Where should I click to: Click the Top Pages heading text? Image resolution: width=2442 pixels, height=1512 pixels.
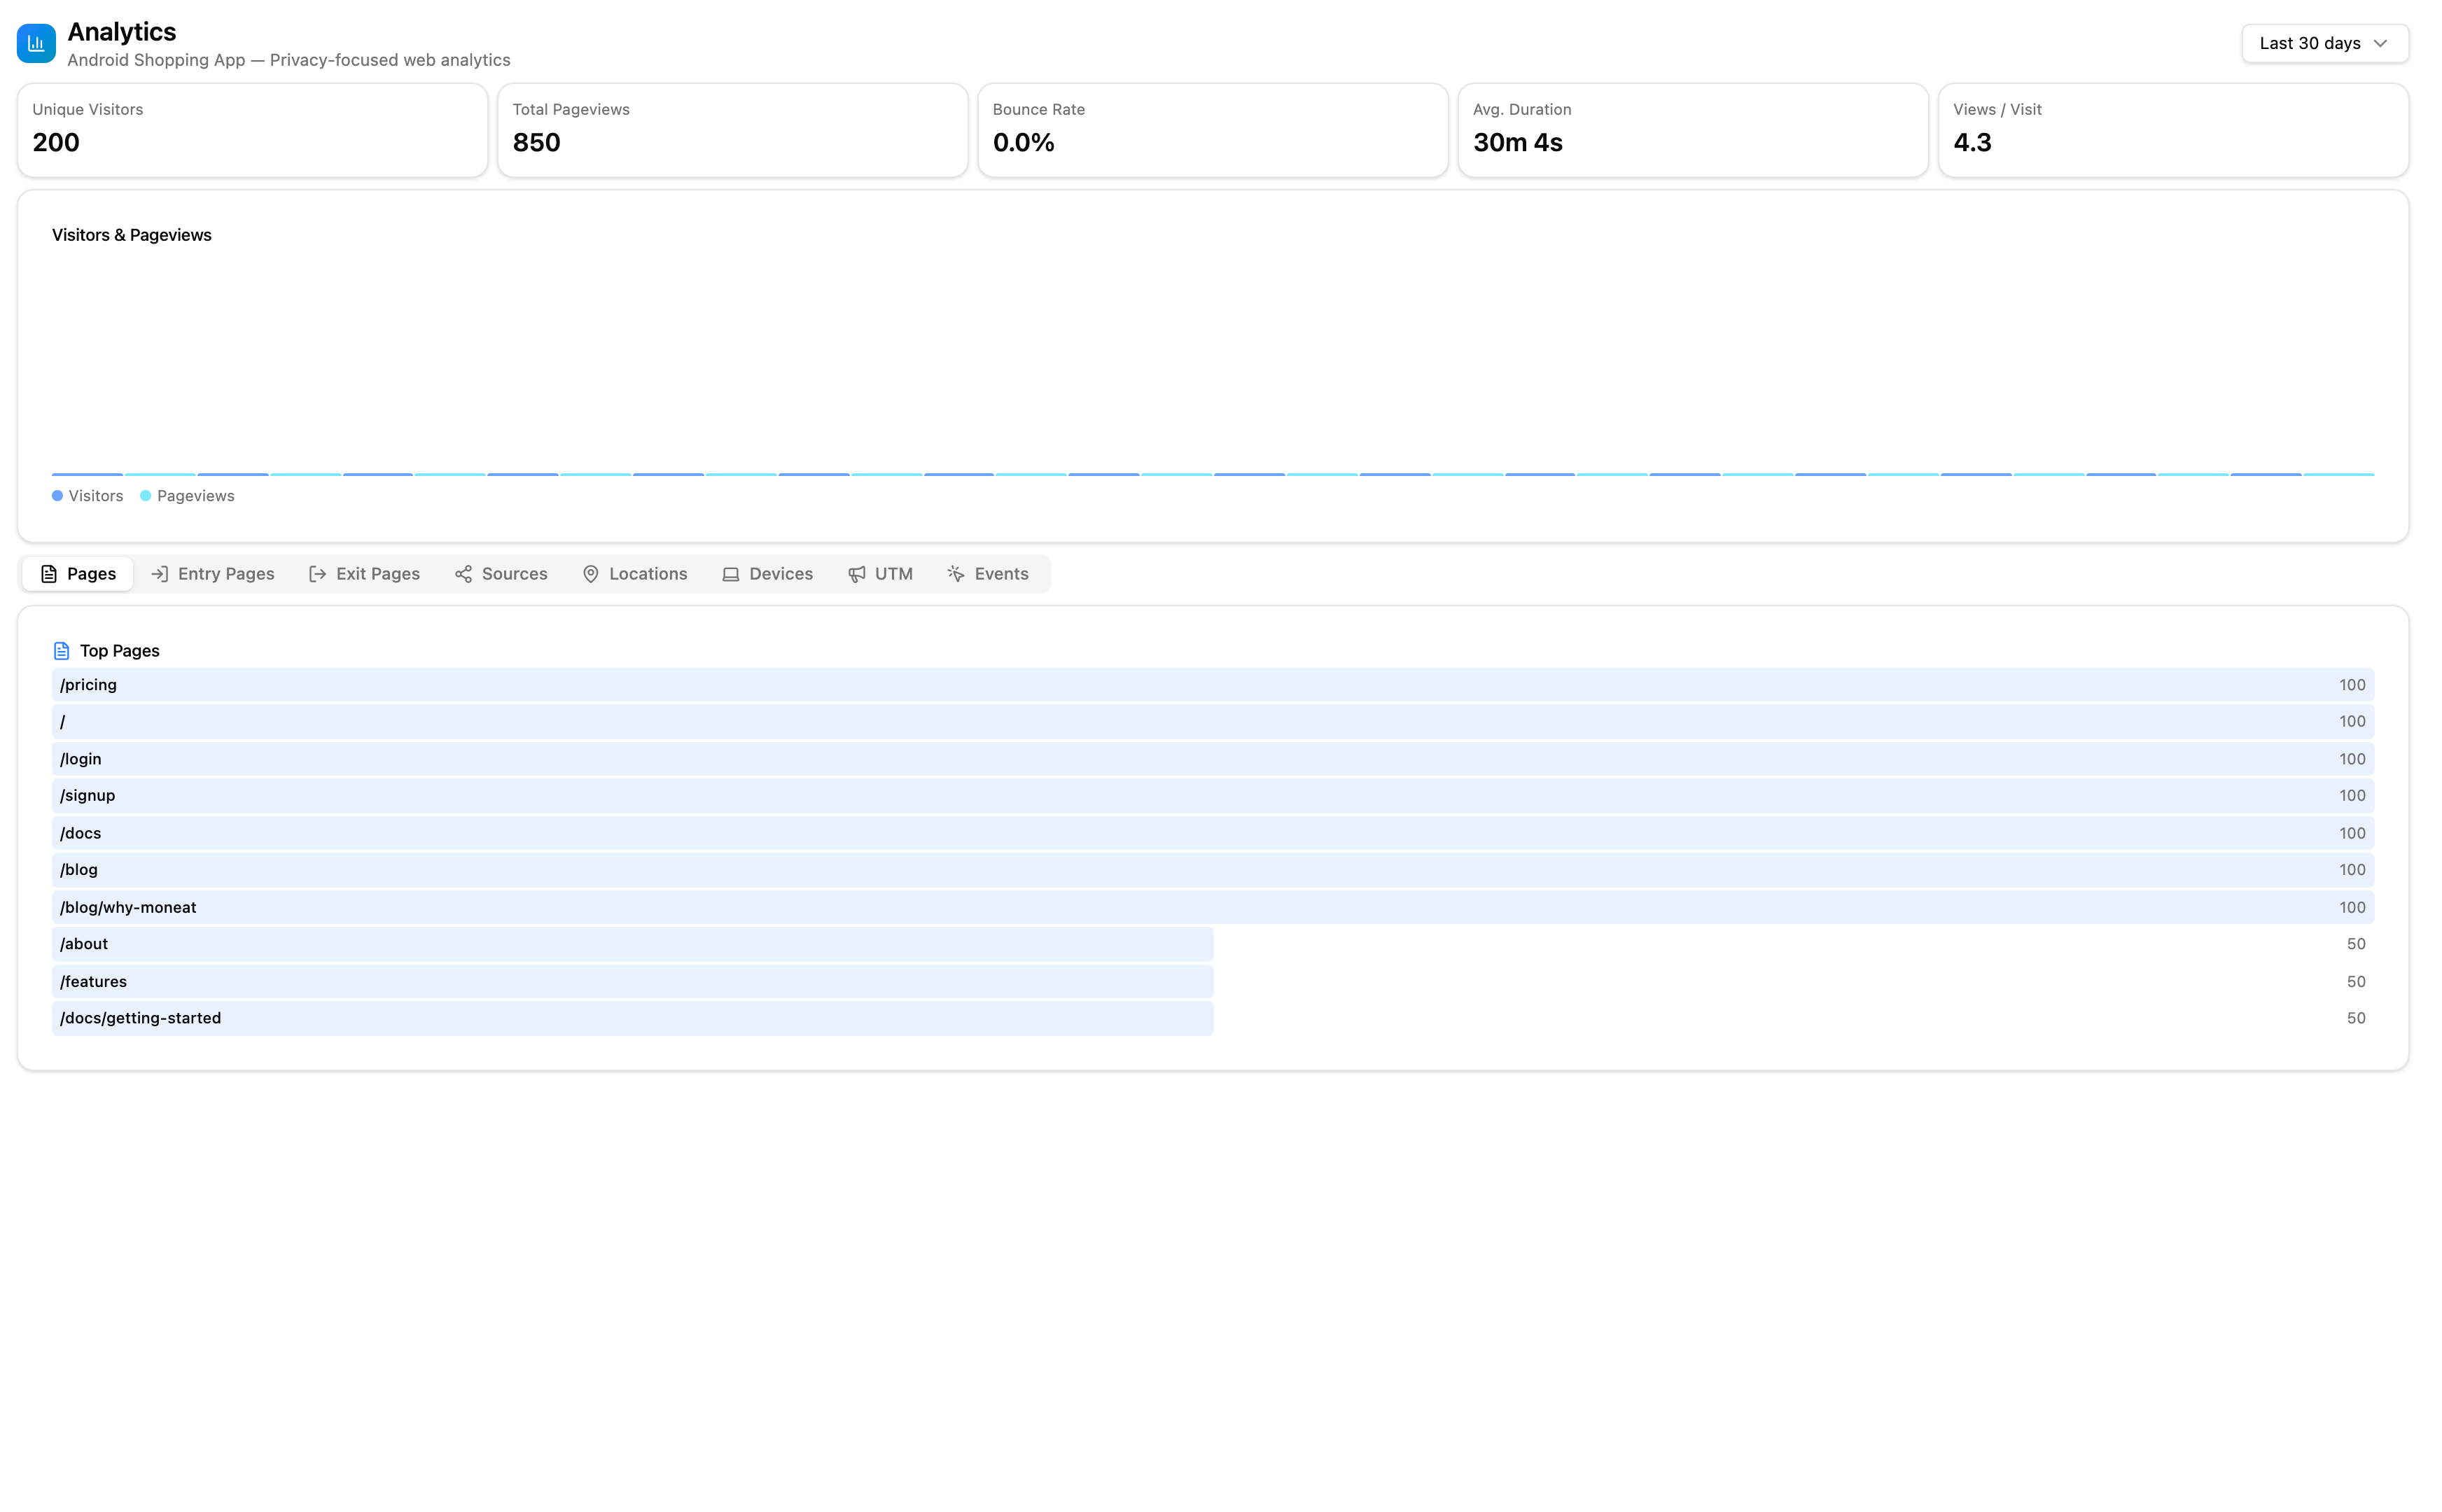click(120, 651)
